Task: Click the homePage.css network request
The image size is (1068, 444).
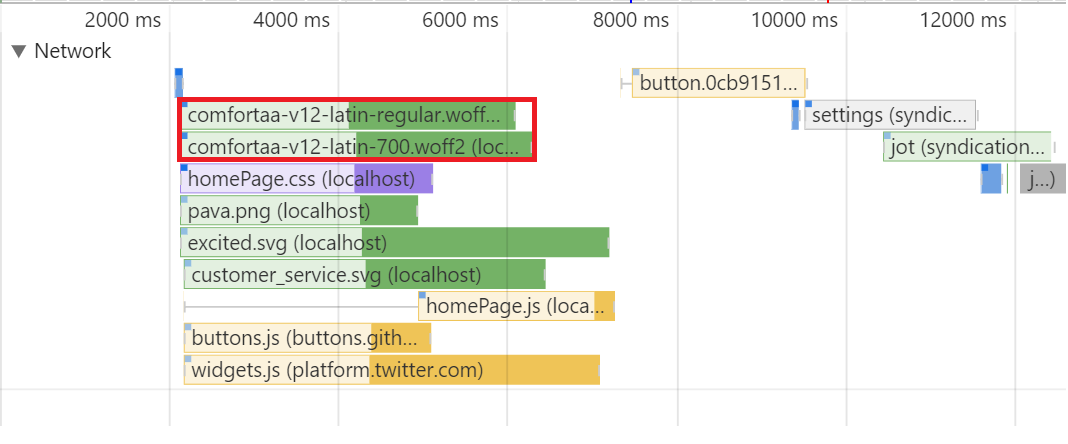Action: [306, 180]
